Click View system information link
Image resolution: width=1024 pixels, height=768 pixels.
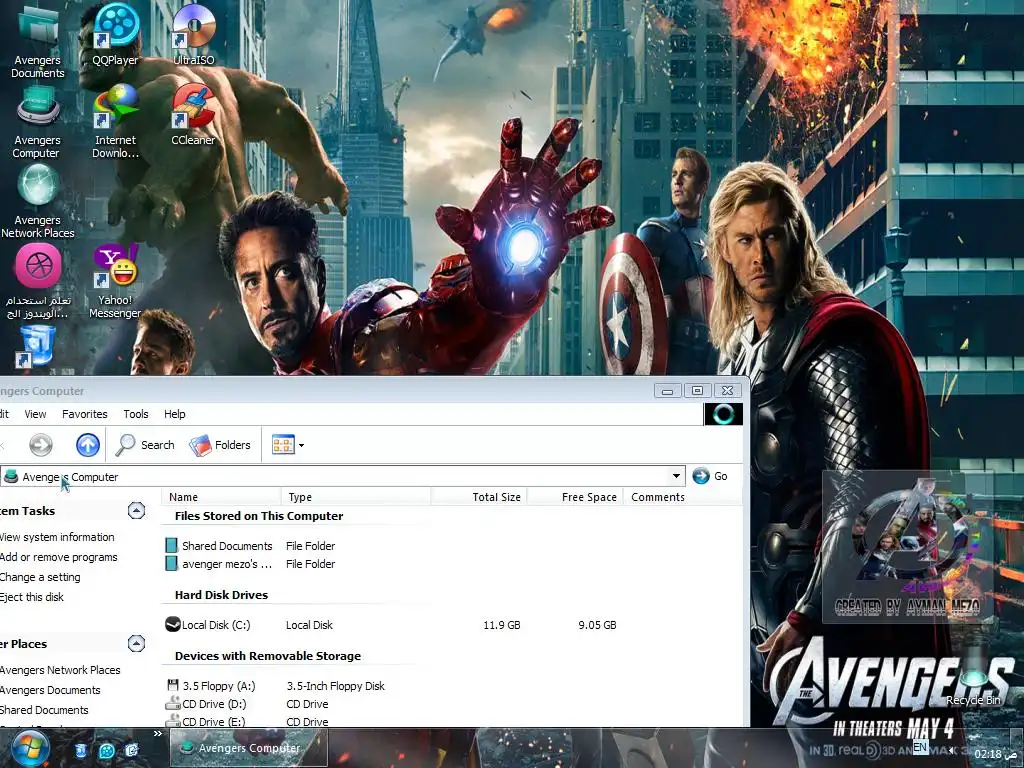tap(57, 537)
